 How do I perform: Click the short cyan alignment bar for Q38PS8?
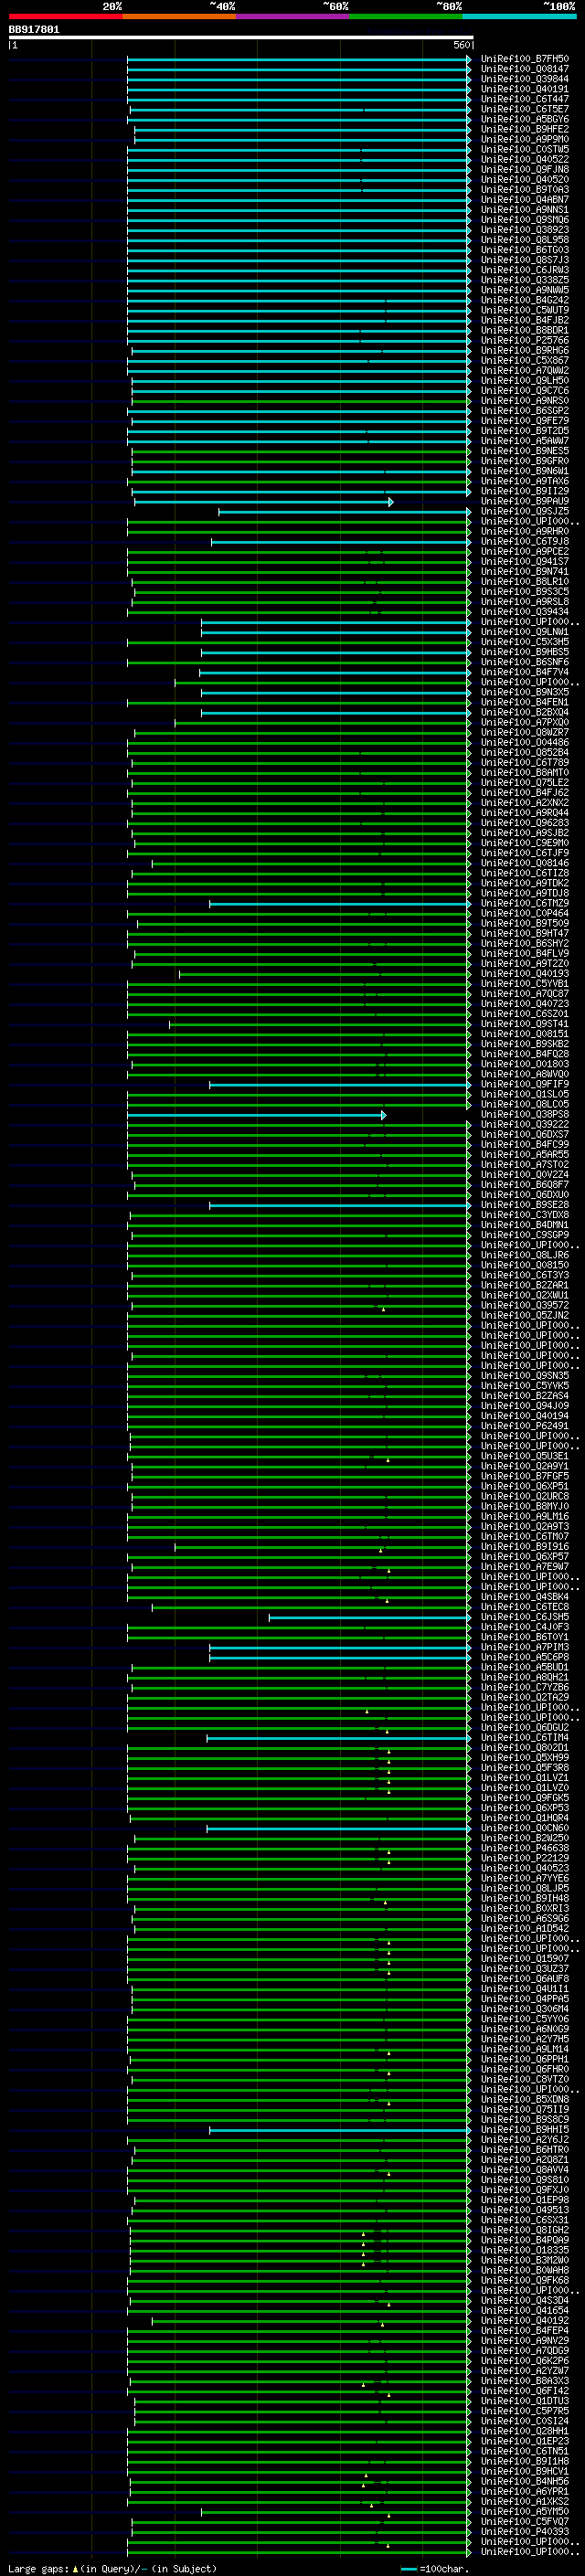click(x=256, y=1115)
